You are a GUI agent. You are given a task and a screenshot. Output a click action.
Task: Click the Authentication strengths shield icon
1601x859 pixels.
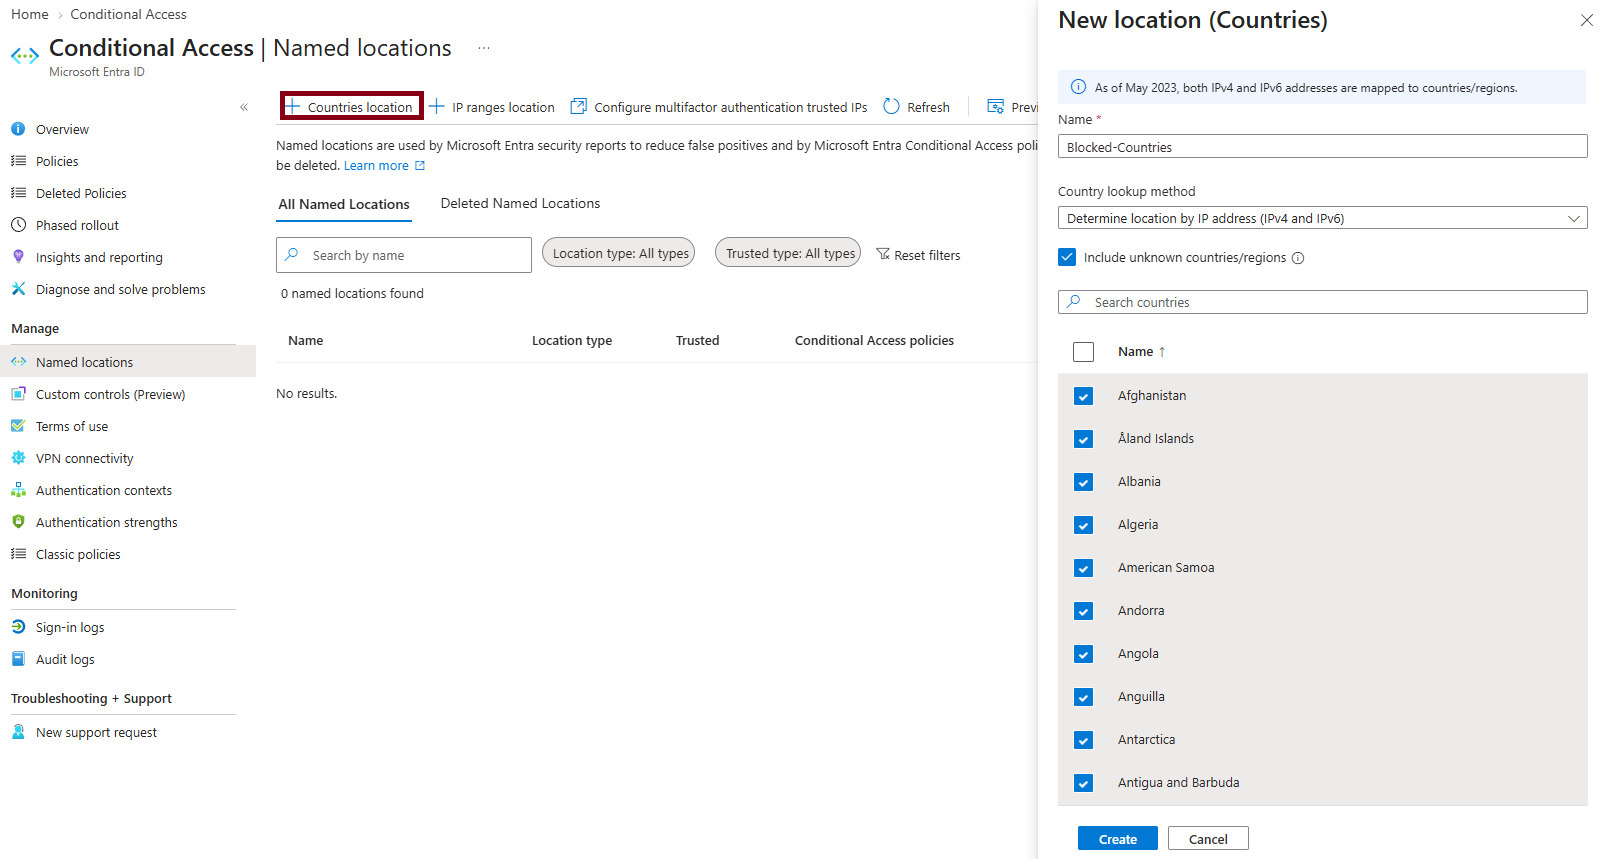pyautogui.click(x=18, y=522)
